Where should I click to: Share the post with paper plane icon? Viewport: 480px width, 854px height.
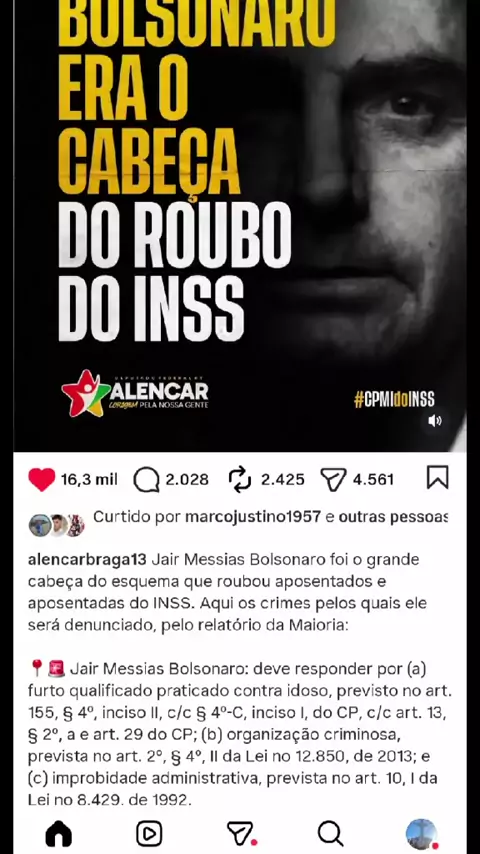333,480
